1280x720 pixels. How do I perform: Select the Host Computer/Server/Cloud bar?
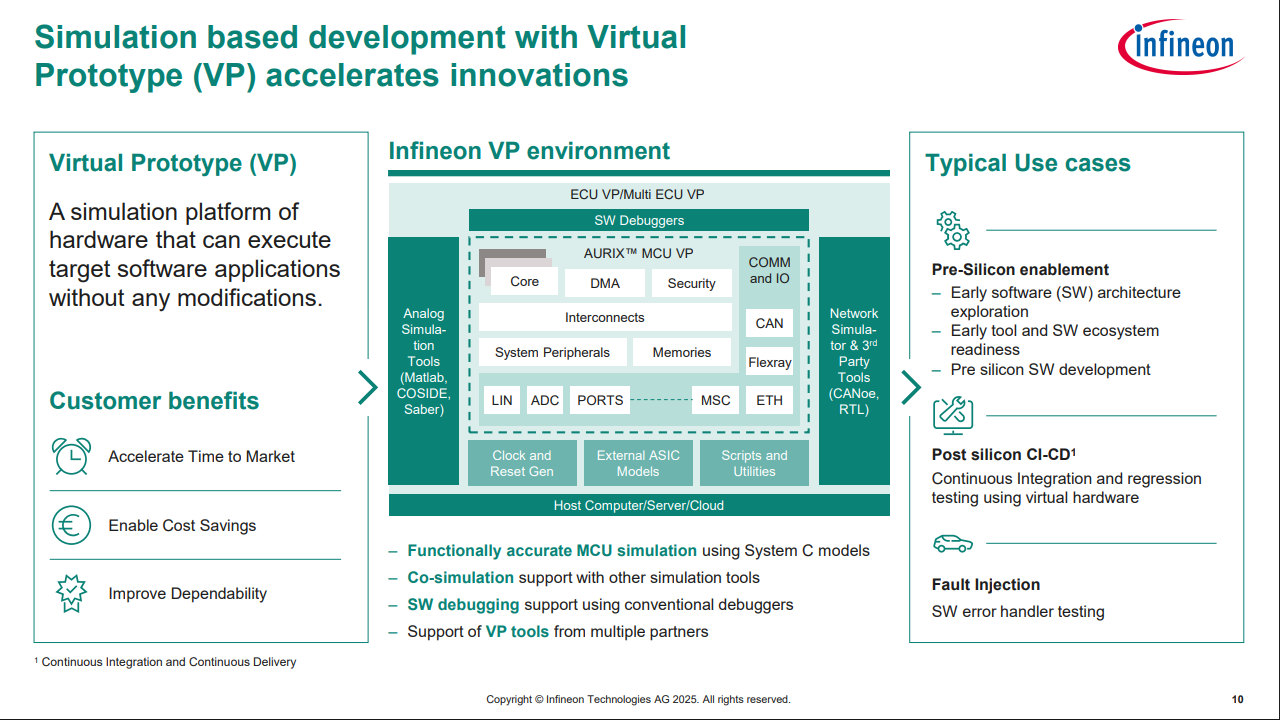[638, 505]
